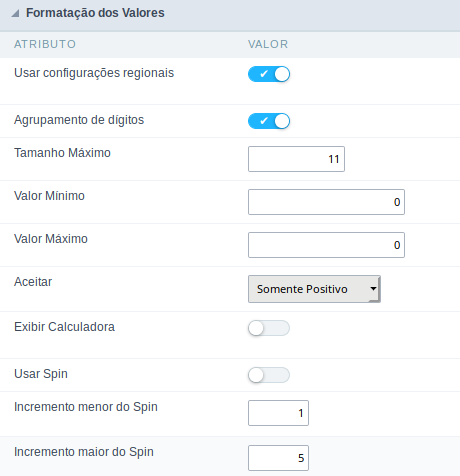The width and height of the screenshot is (460, 476).
Task: Click the Aceitar label
Action: 33,282
